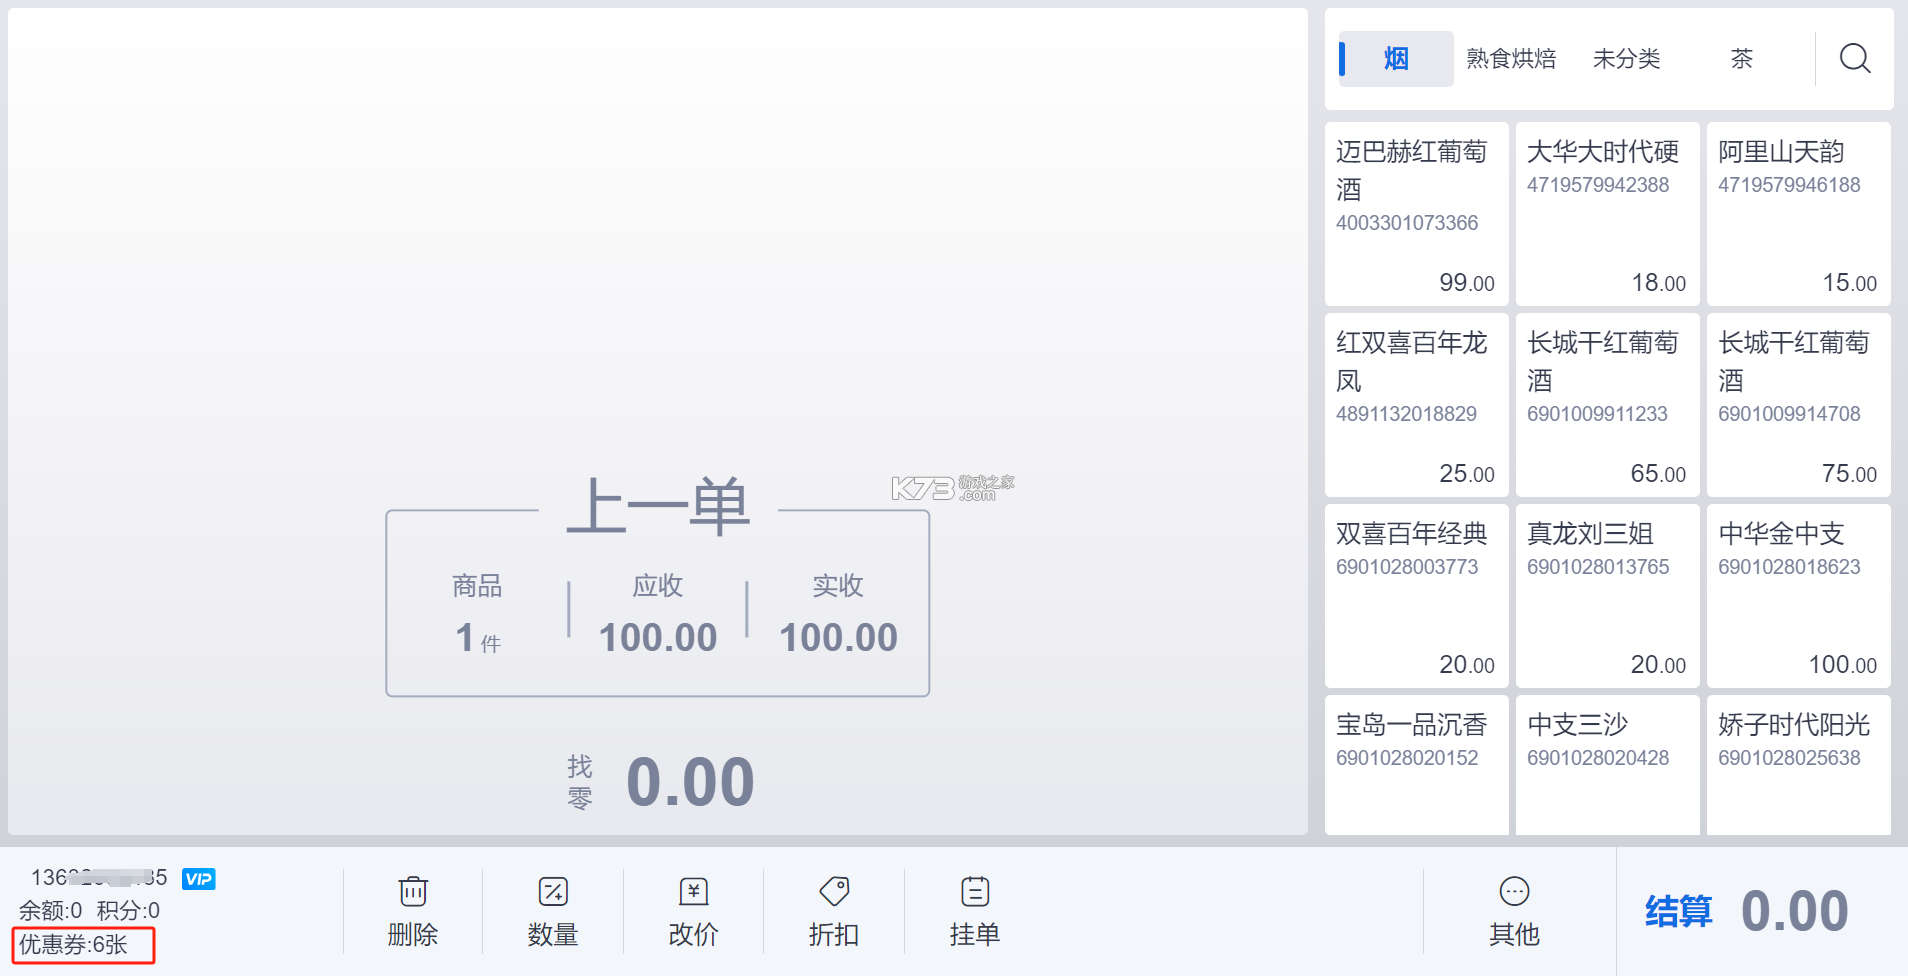Open the 其他 more options icon
This screenshot has width=1908, height=976.
click(x=1515, y=890)
